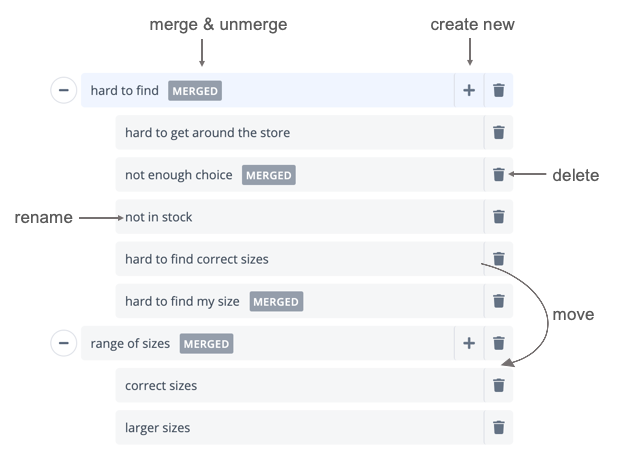Delete the 'larger sizes' item

[499, 428]
